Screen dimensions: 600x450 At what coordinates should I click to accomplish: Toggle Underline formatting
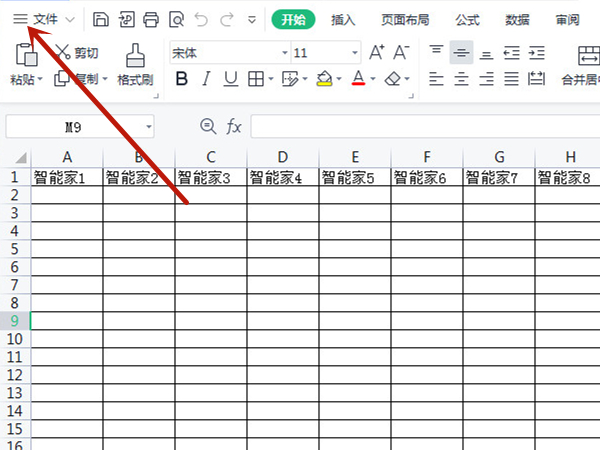(231, 78)
